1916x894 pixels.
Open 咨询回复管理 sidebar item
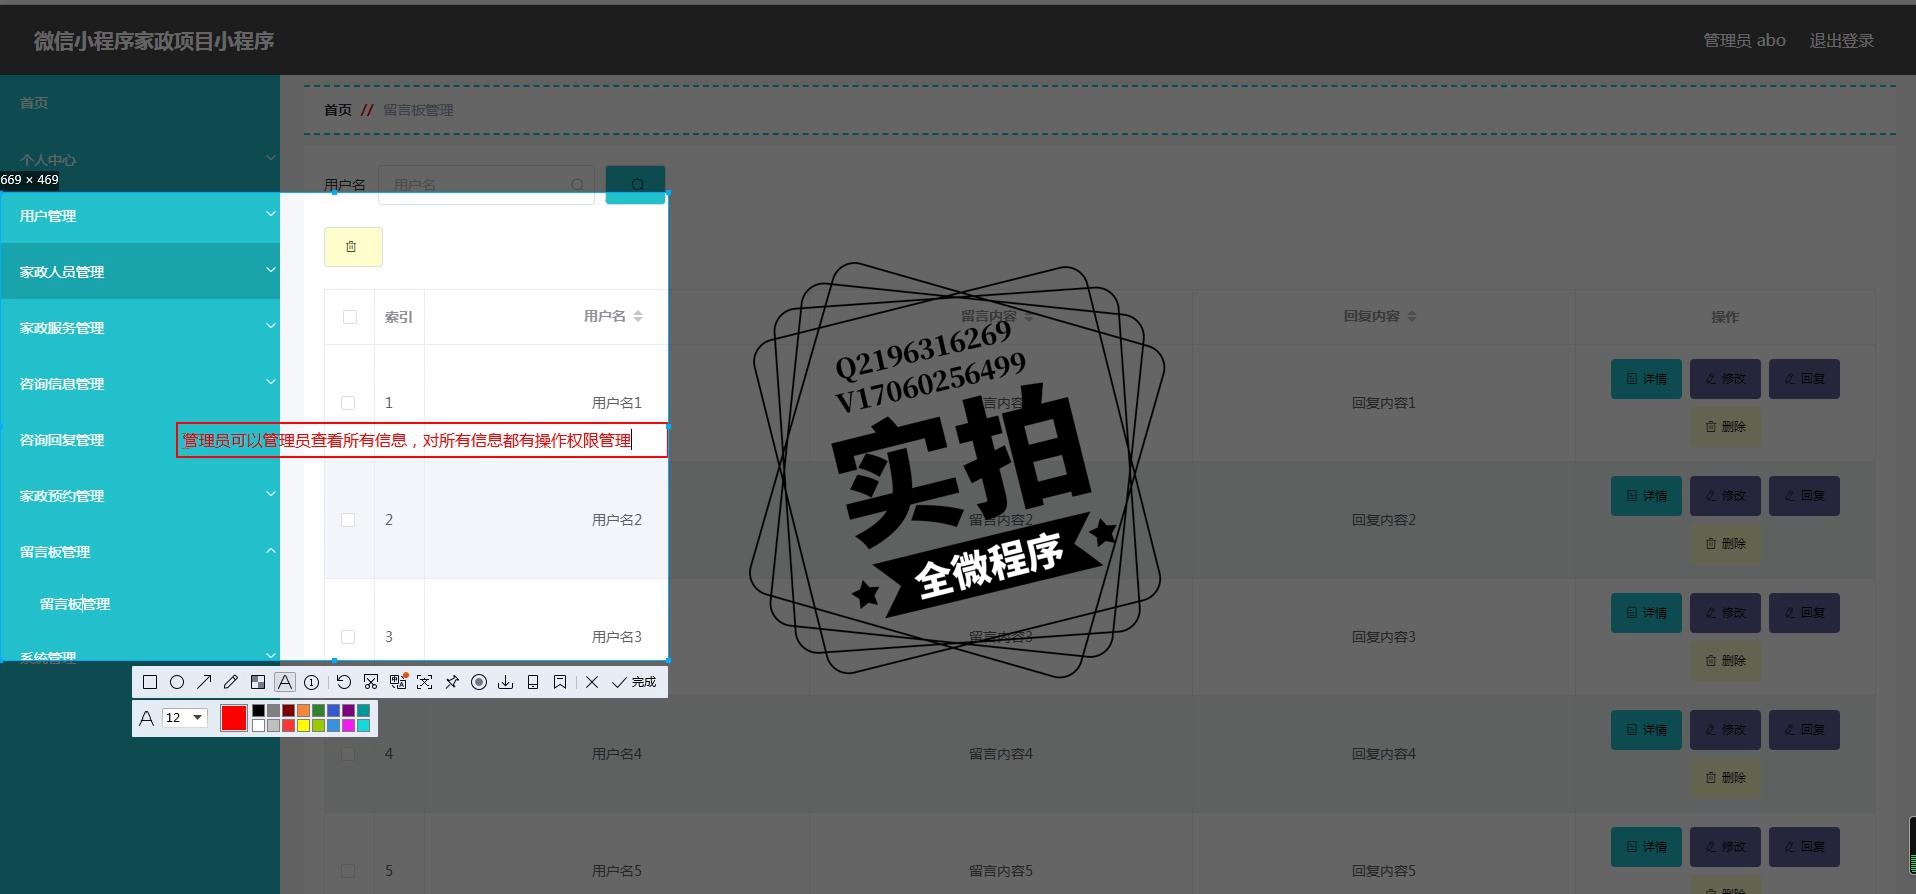[62, 440]
